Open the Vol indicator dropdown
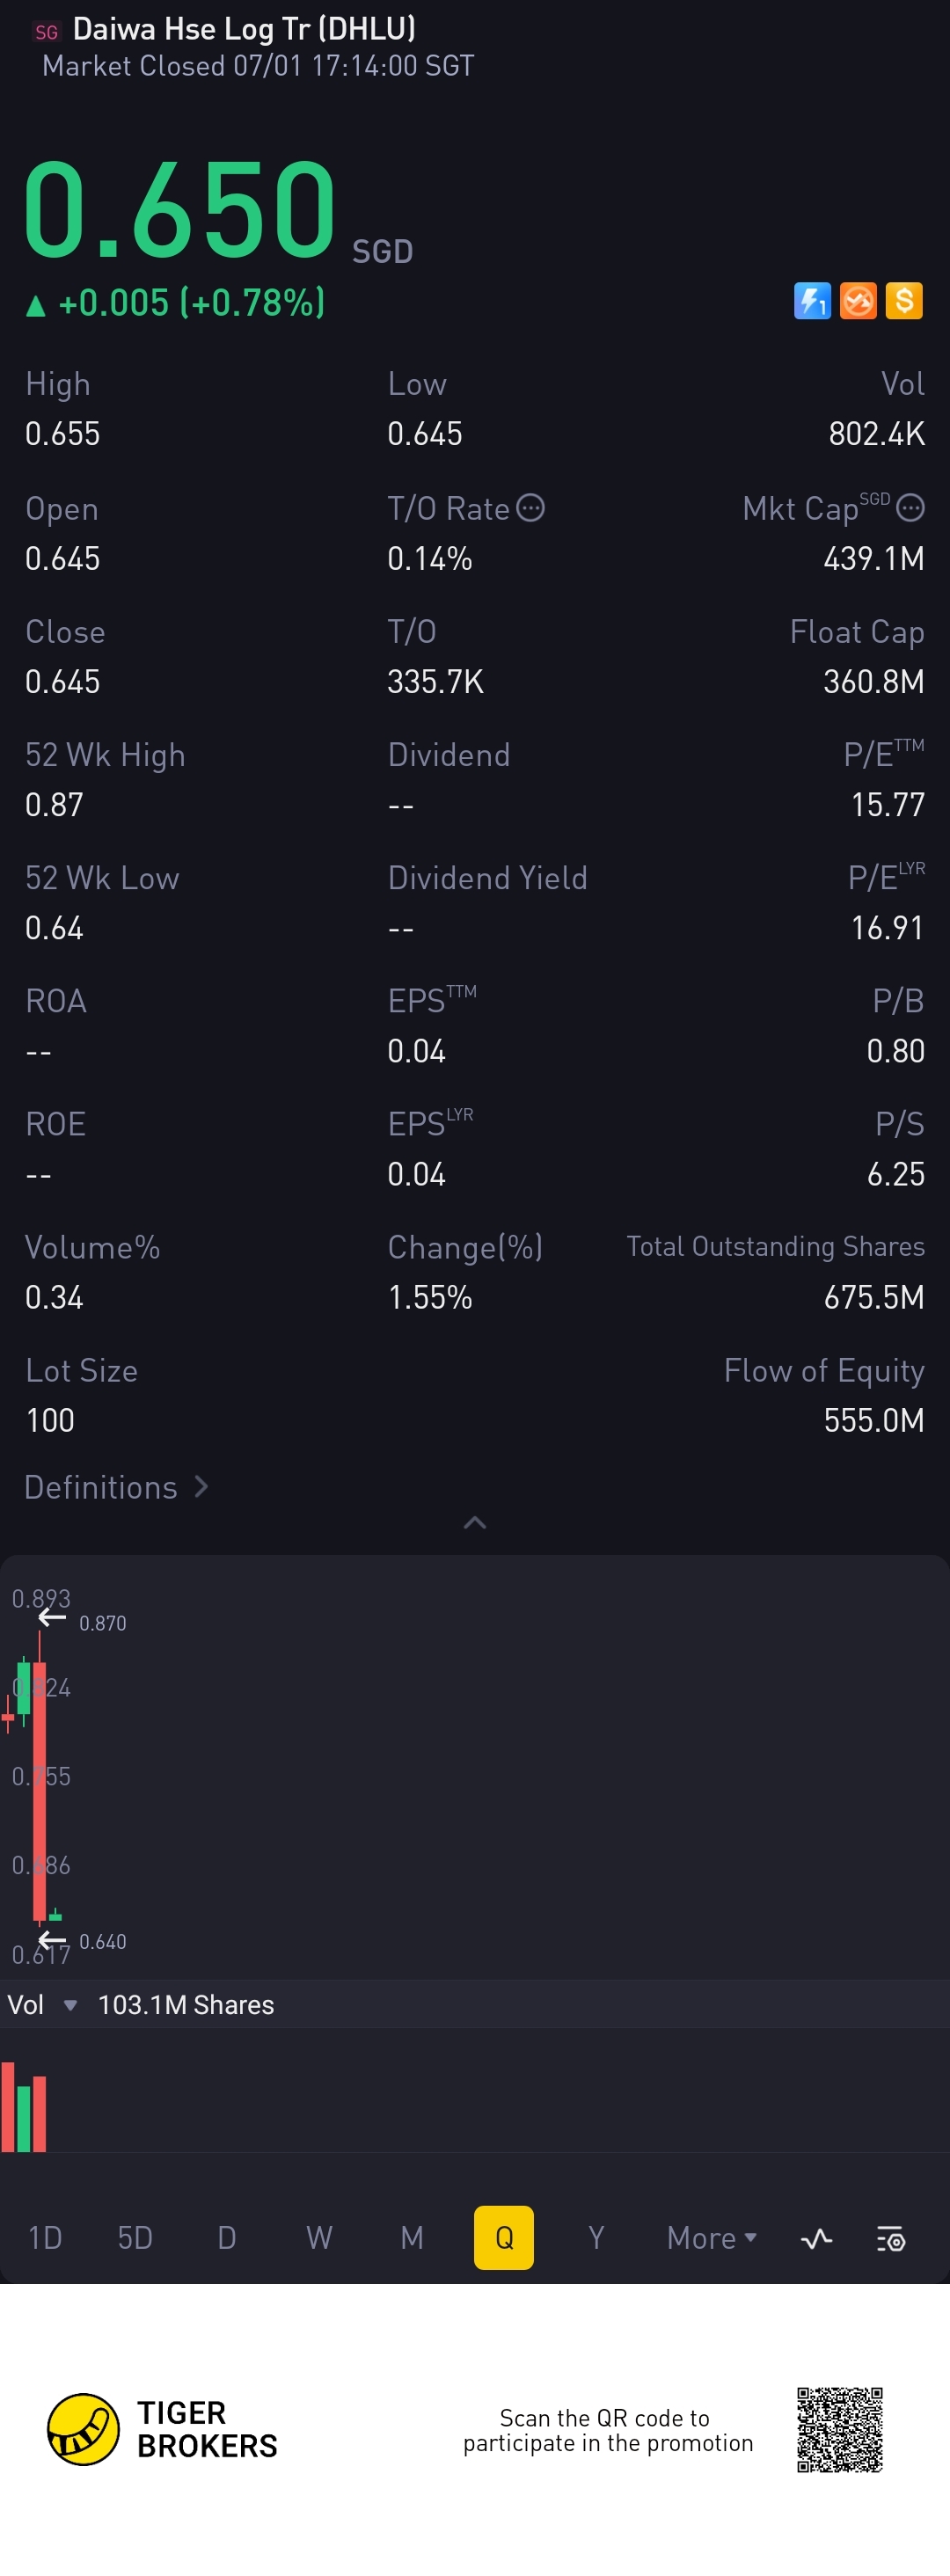 70,2005
